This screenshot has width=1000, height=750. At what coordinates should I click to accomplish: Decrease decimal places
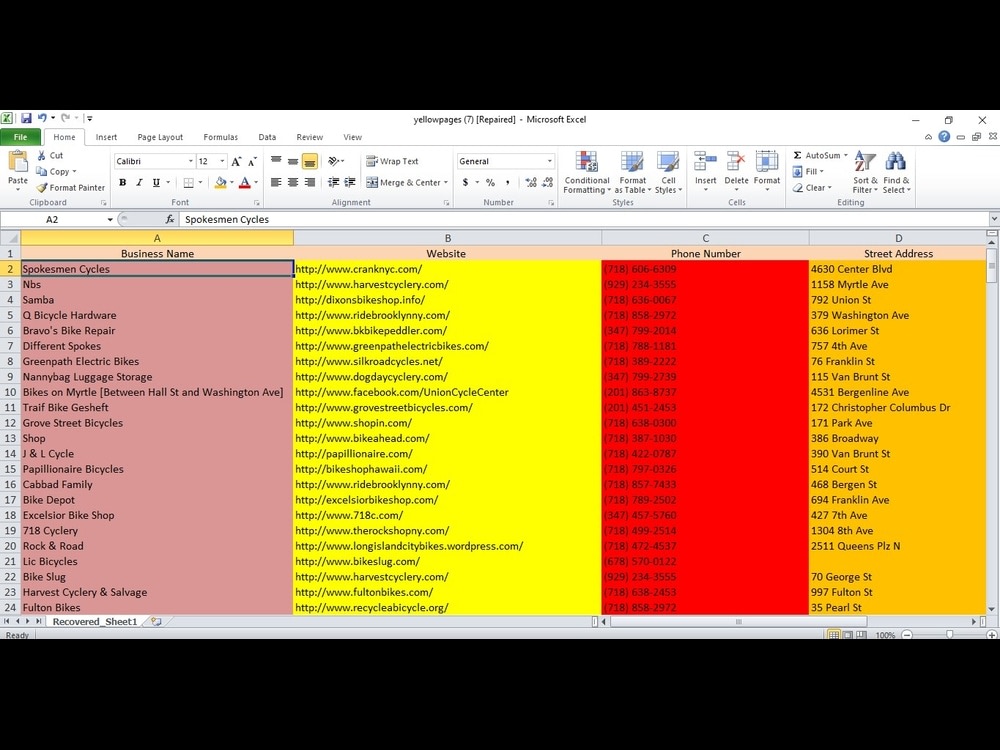coord(547,182)
